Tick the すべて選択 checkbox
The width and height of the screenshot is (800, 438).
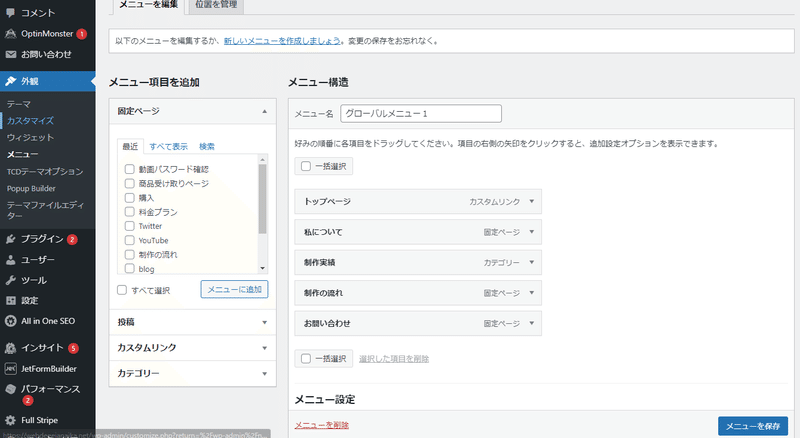pyautogui.click(x=122, y=290)
